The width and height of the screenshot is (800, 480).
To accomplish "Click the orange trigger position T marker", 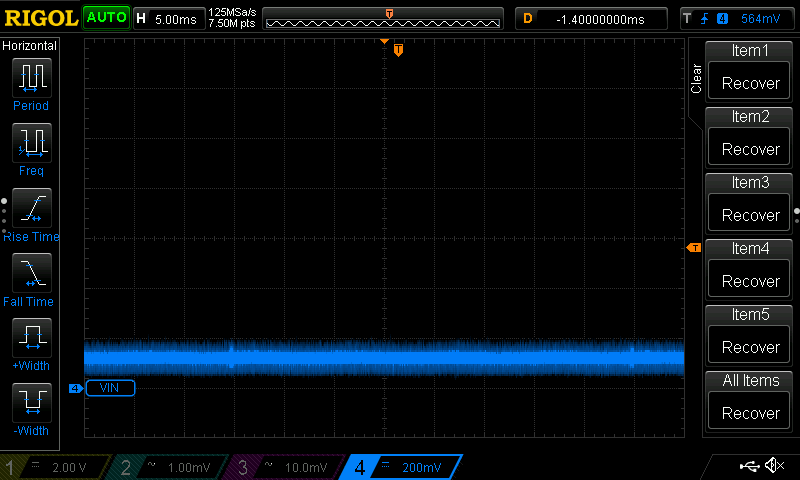I will [398, 50].
